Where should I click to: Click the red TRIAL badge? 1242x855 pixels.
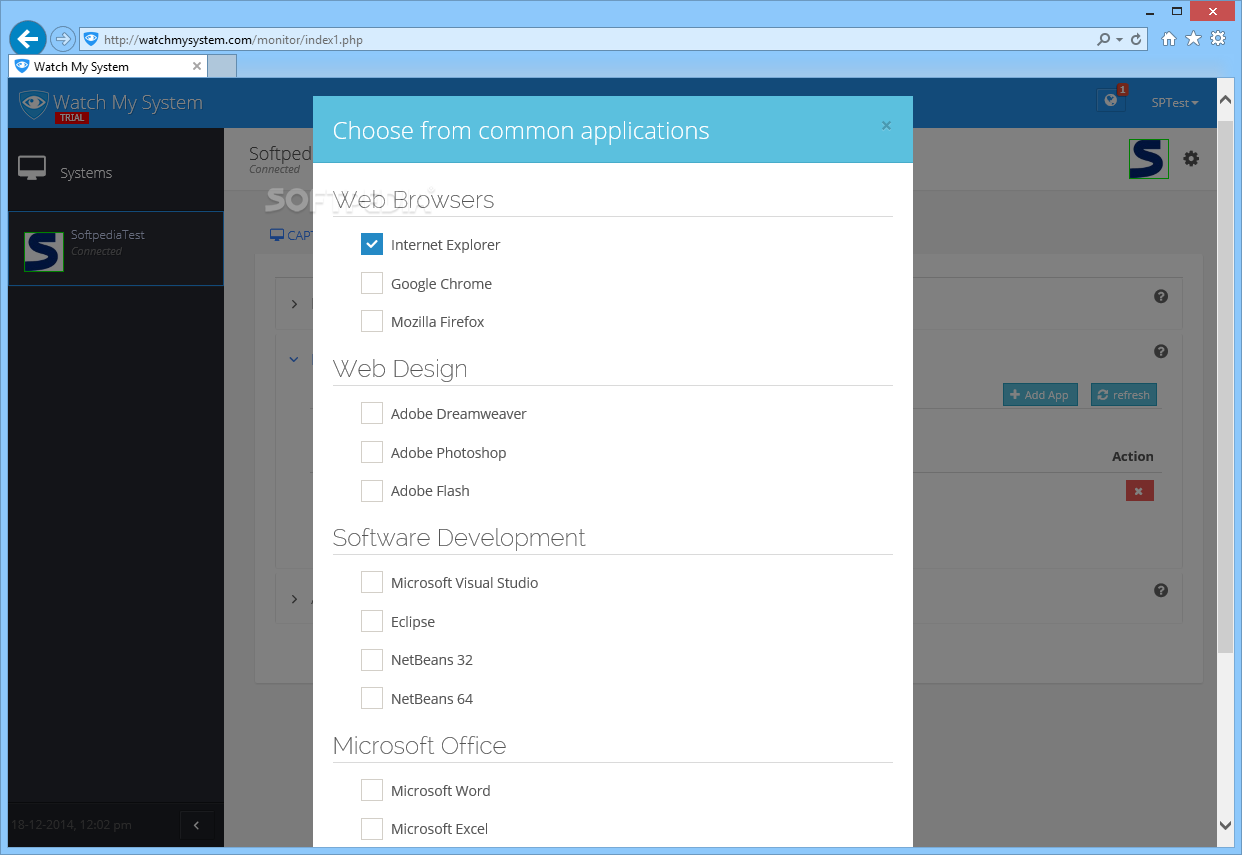click(x=72, y=118)
